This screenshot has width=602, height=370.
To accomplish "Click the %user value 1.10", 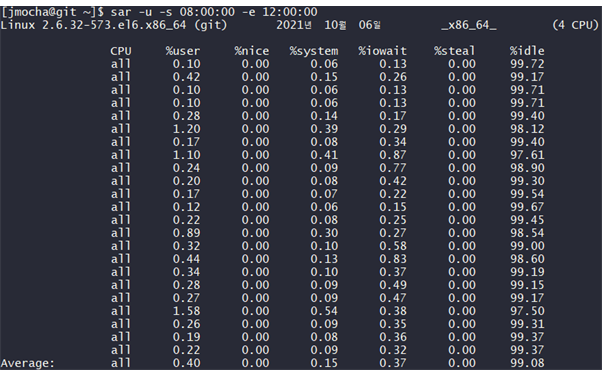I will coord(186,155).
